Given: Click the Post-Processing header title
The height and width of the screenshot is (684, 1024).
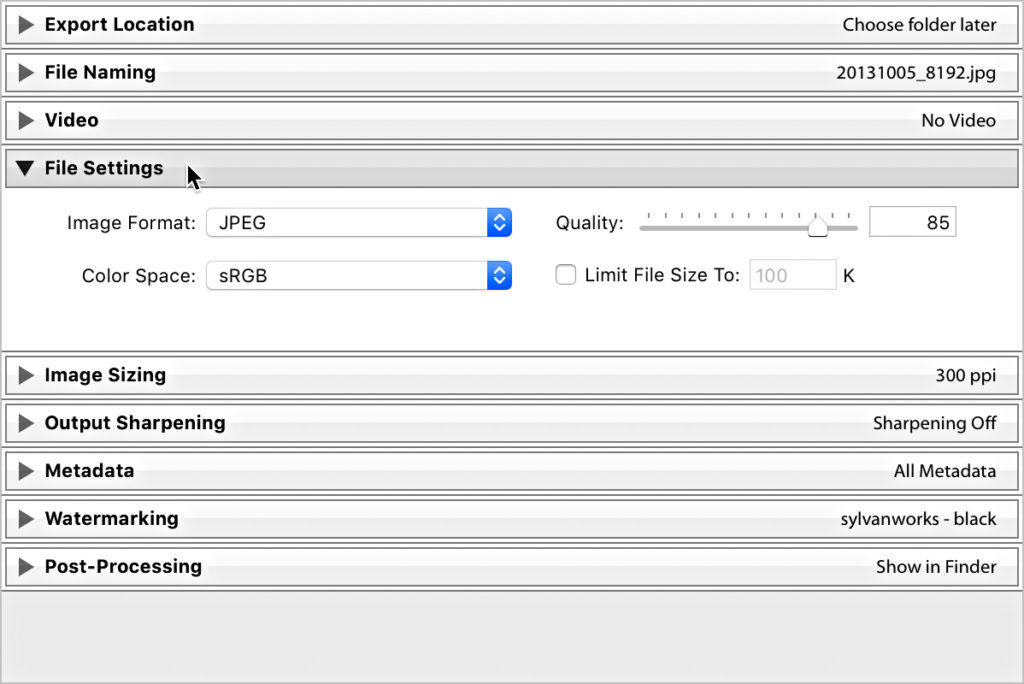Looking at the screenshot, I should pyautogui.click(x=123, y=566).
